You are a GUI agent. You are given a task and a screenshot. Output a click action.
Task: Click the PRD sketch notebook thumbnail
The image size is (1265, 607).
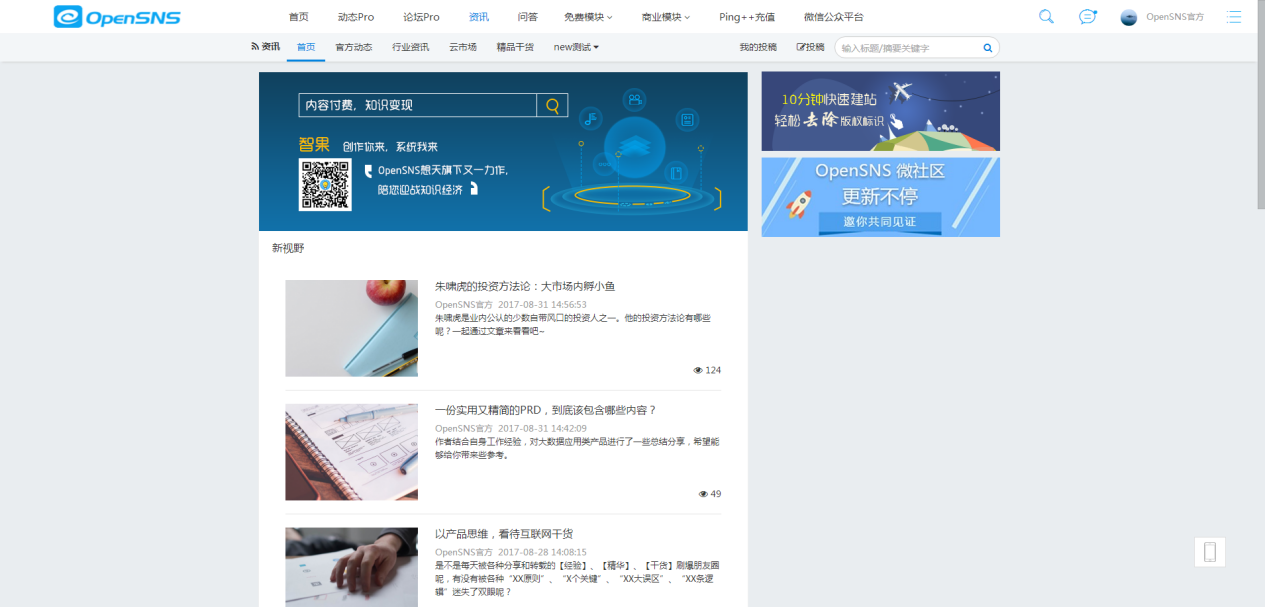point(351,452)
